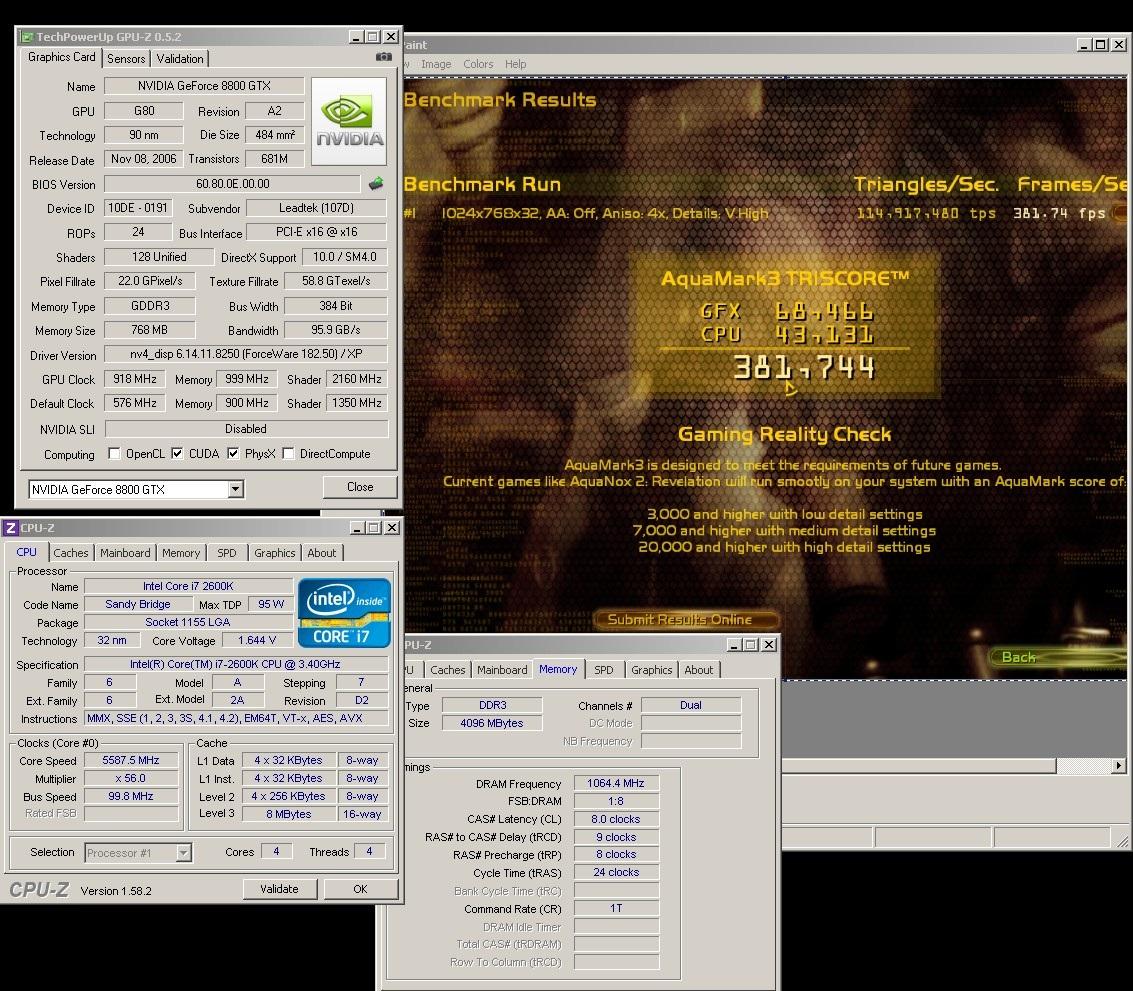Click the Paint horizontal scrollbar track
1133x991 pixels.
1084,765
